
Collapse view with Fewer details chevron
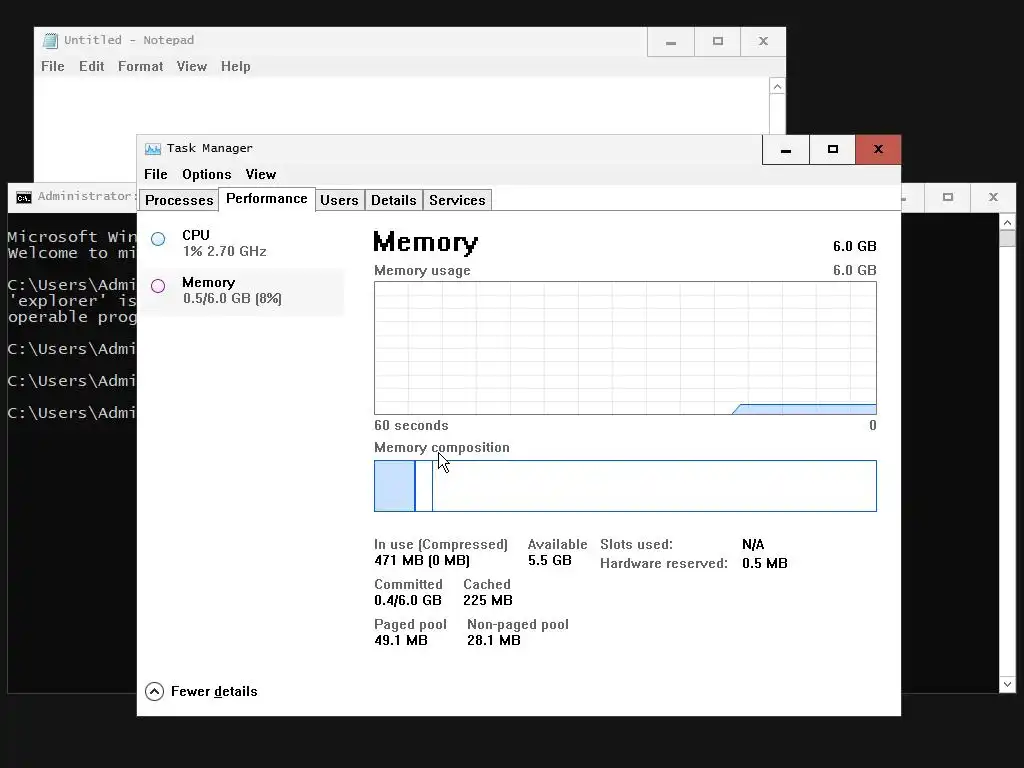point(154,692)
